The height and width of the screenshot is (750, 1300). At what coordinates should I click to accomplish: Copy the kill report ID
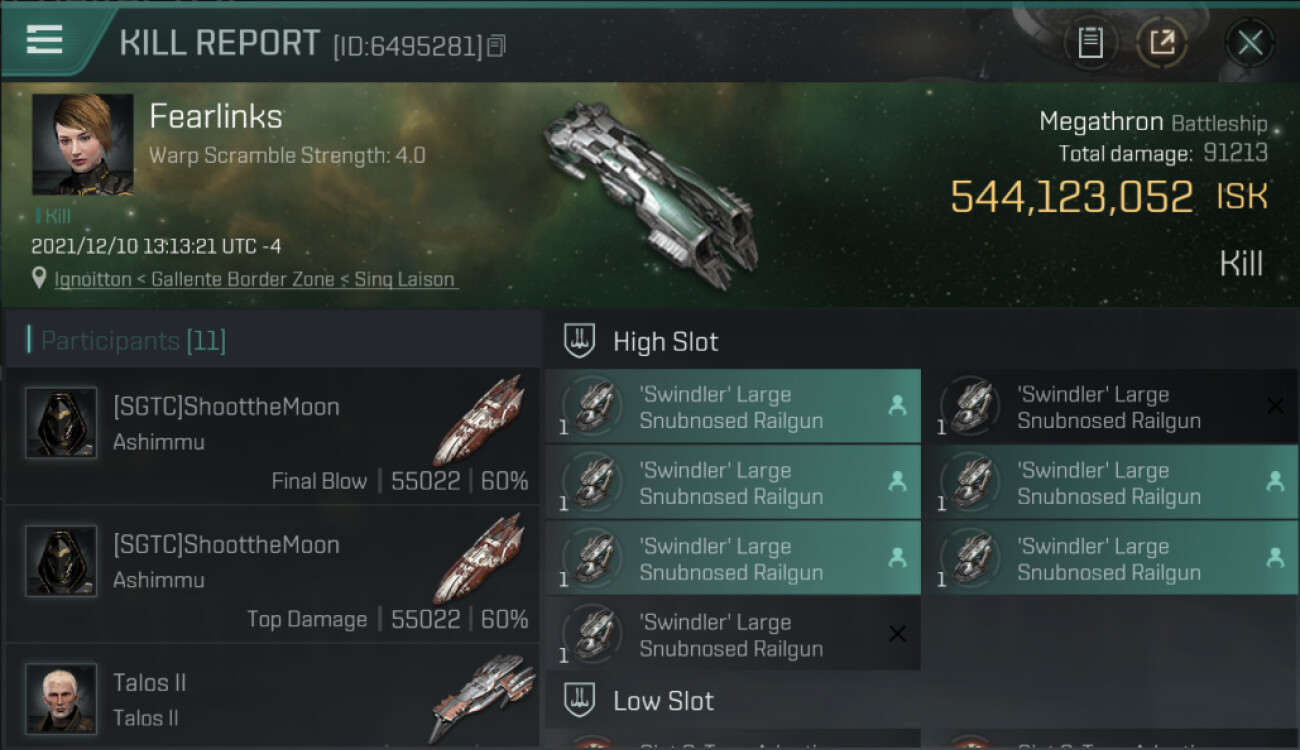pyautogui.click(x=497, y=46)
